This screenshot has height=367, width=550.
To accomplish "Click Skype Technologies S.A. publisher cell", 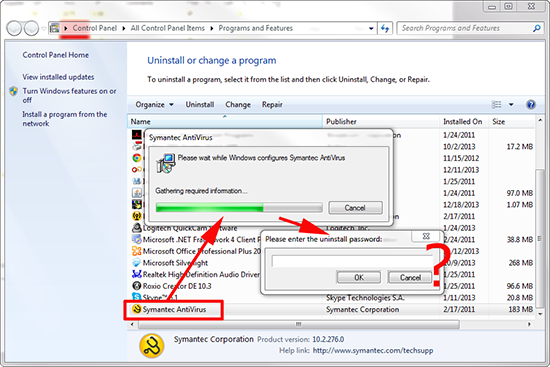I will pyautogui.click(x=365, y=298).
